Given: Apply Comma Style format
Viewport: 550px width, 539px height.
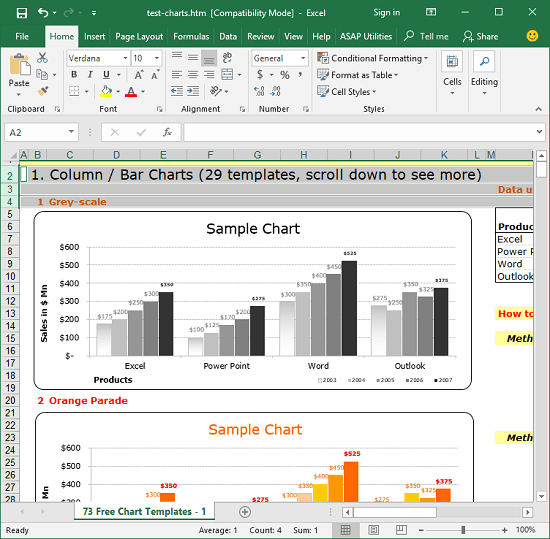Looking at the screenshot, I should point(300,75).
